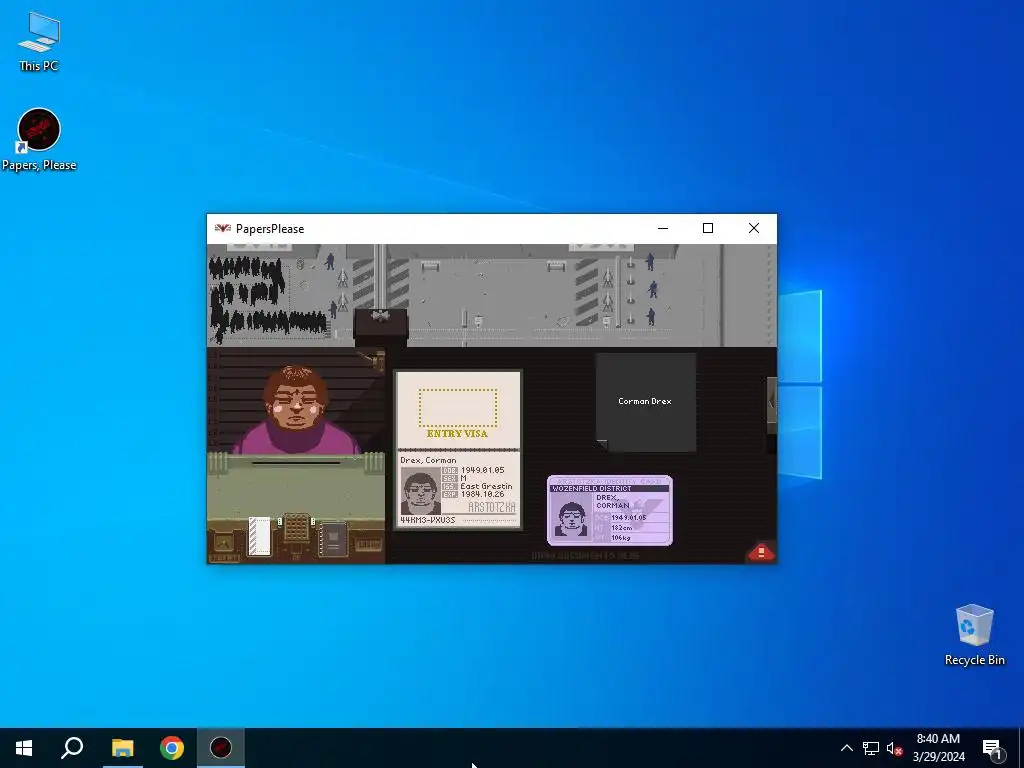Screen dimensions: 1024x768
Task: Close the PapersPlease window
Action: (x=754, y=228)
